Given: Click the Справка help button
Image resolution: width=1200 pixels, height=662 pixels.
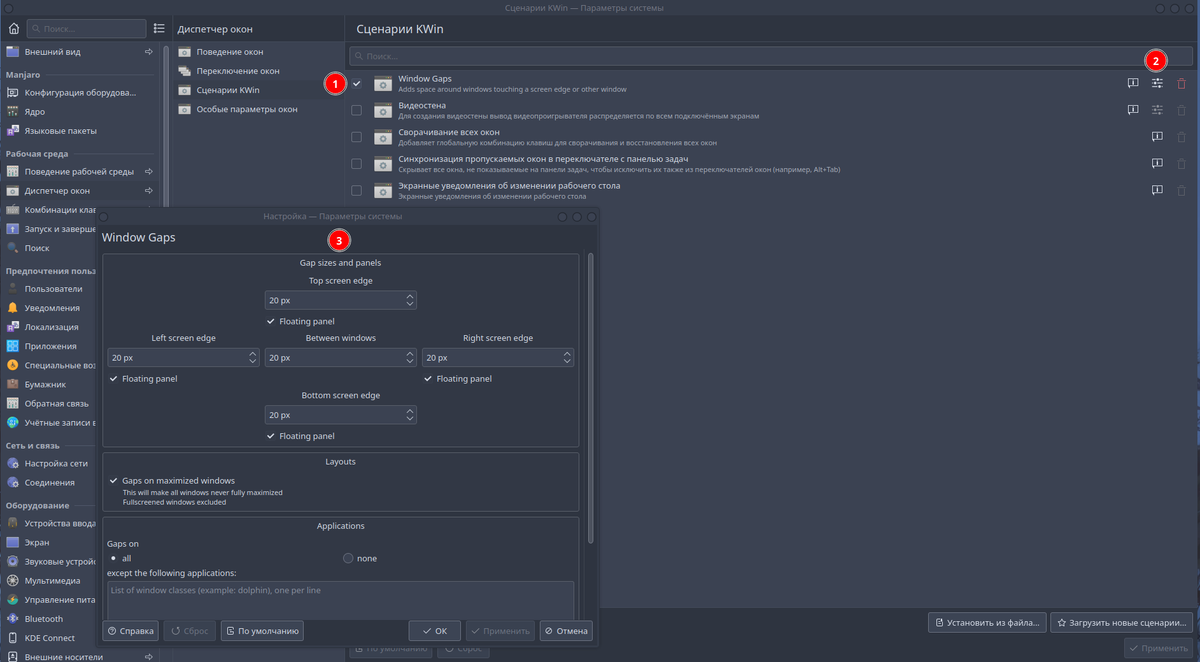Looking at the screenshot, I should tap(130, 631).
